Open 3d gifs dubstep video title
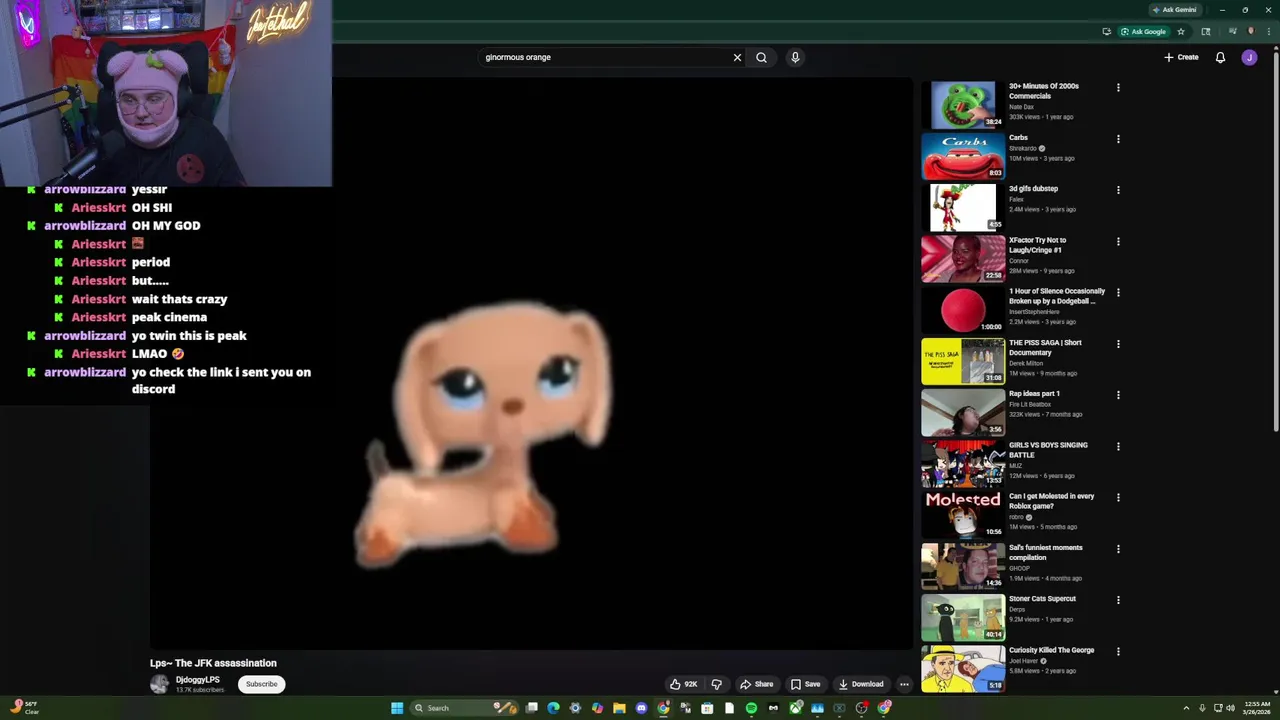 coord(1033,189)
